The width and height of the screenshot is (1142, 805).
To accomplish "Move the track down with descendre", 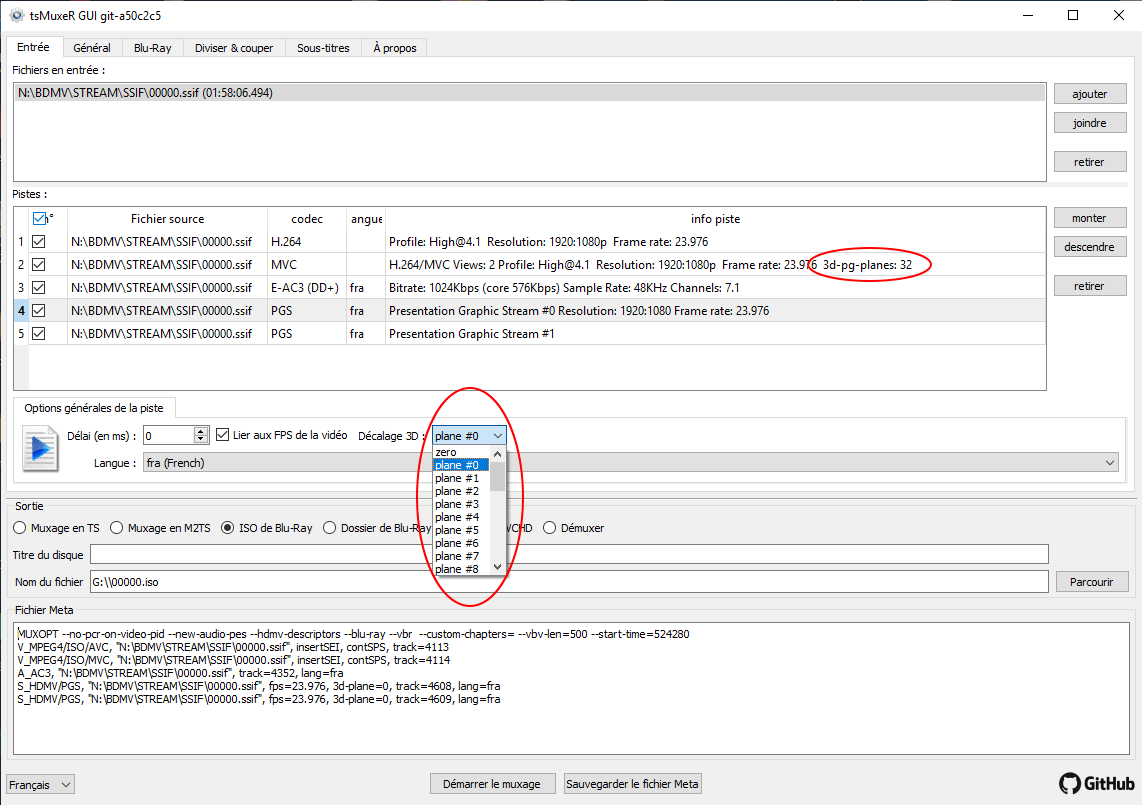I will pos(1090,247).
